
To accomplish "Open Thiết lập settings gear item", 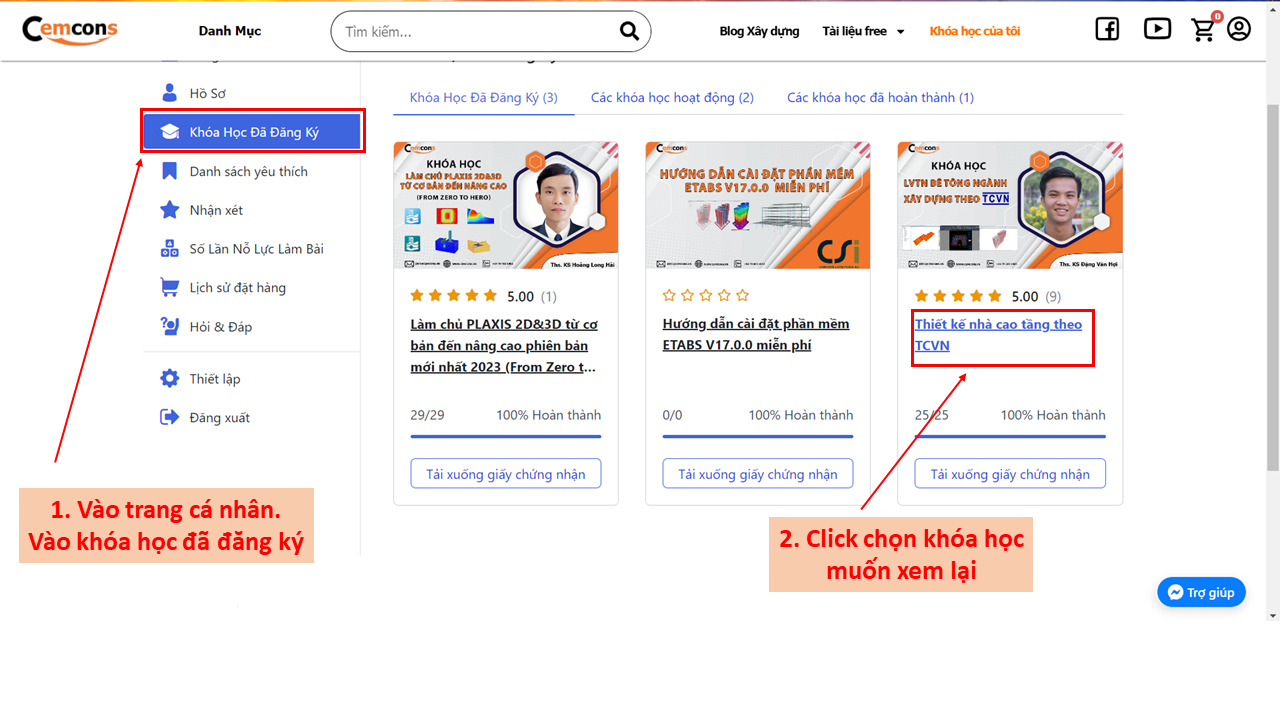I will click(x=214, y=379).
